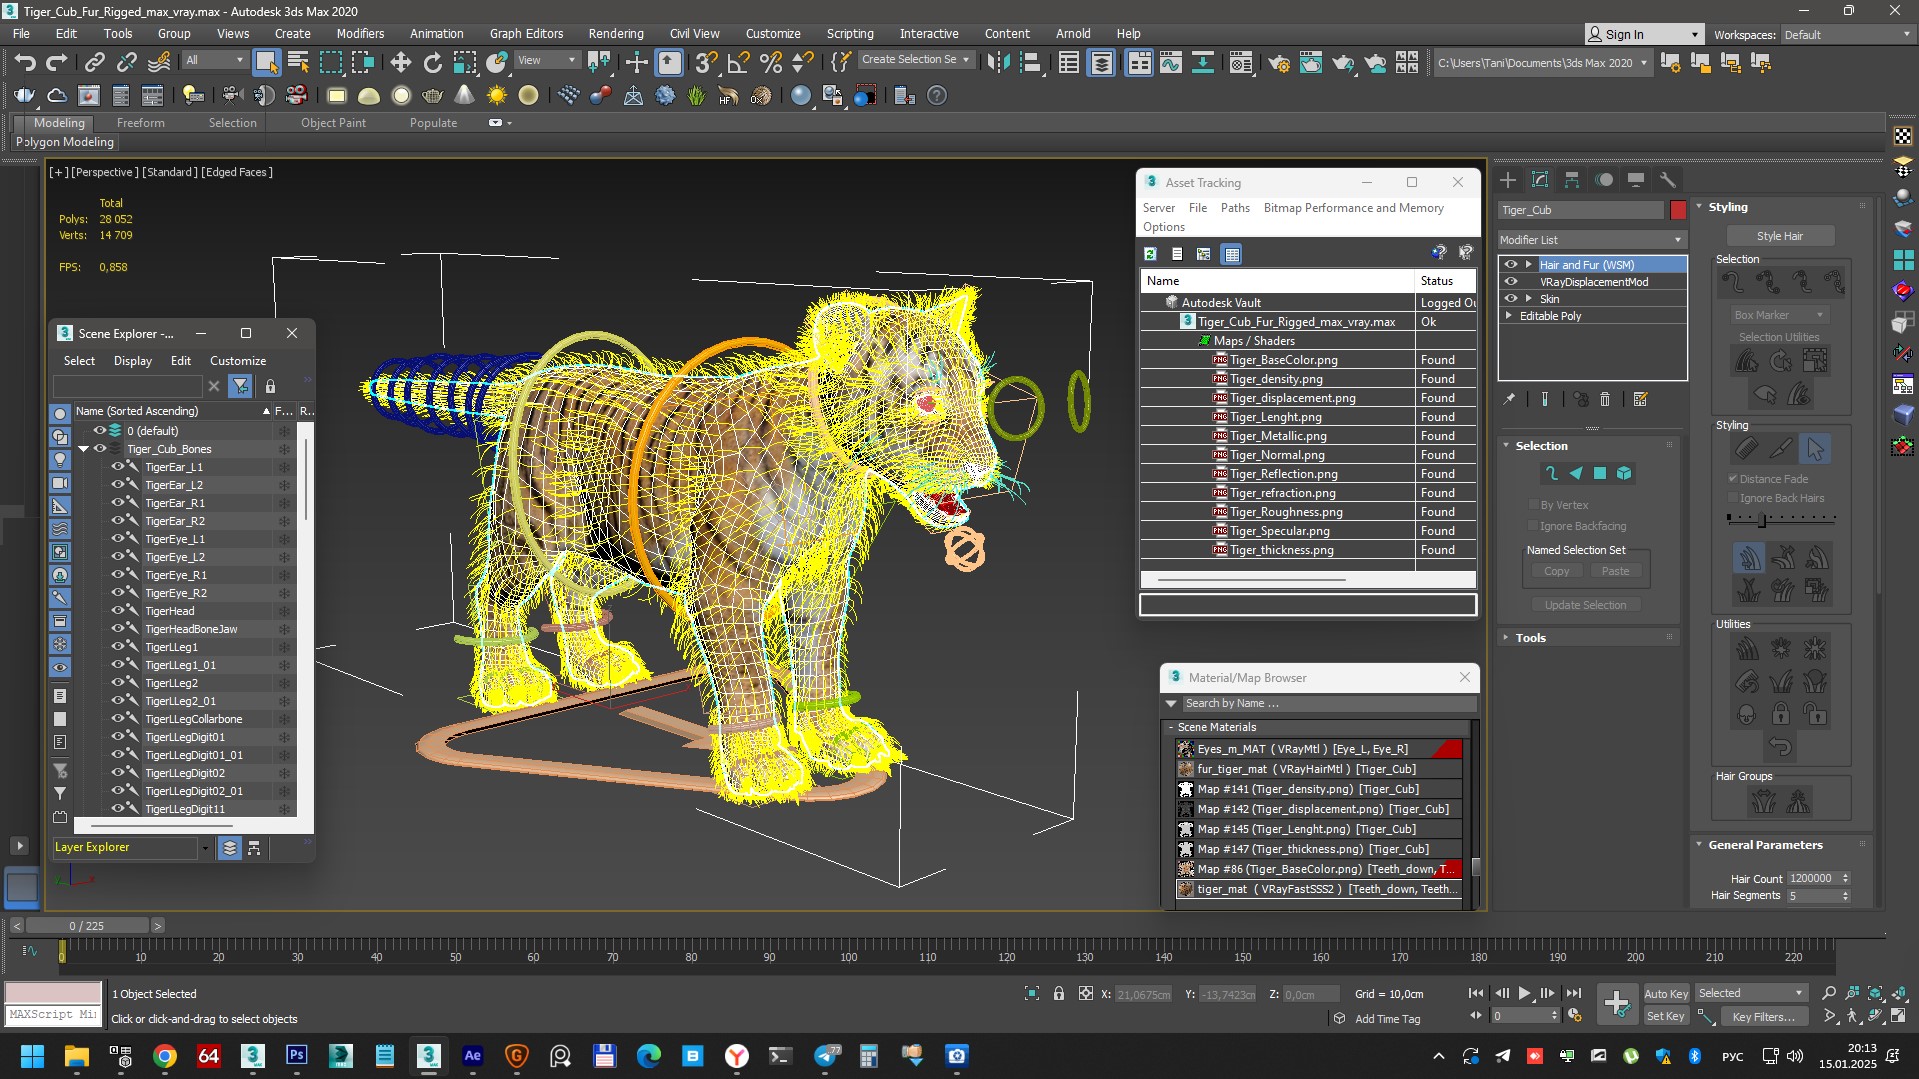Open the Selected key filter dropdown
1919x1079 pixels.
tap(1751, 993)
